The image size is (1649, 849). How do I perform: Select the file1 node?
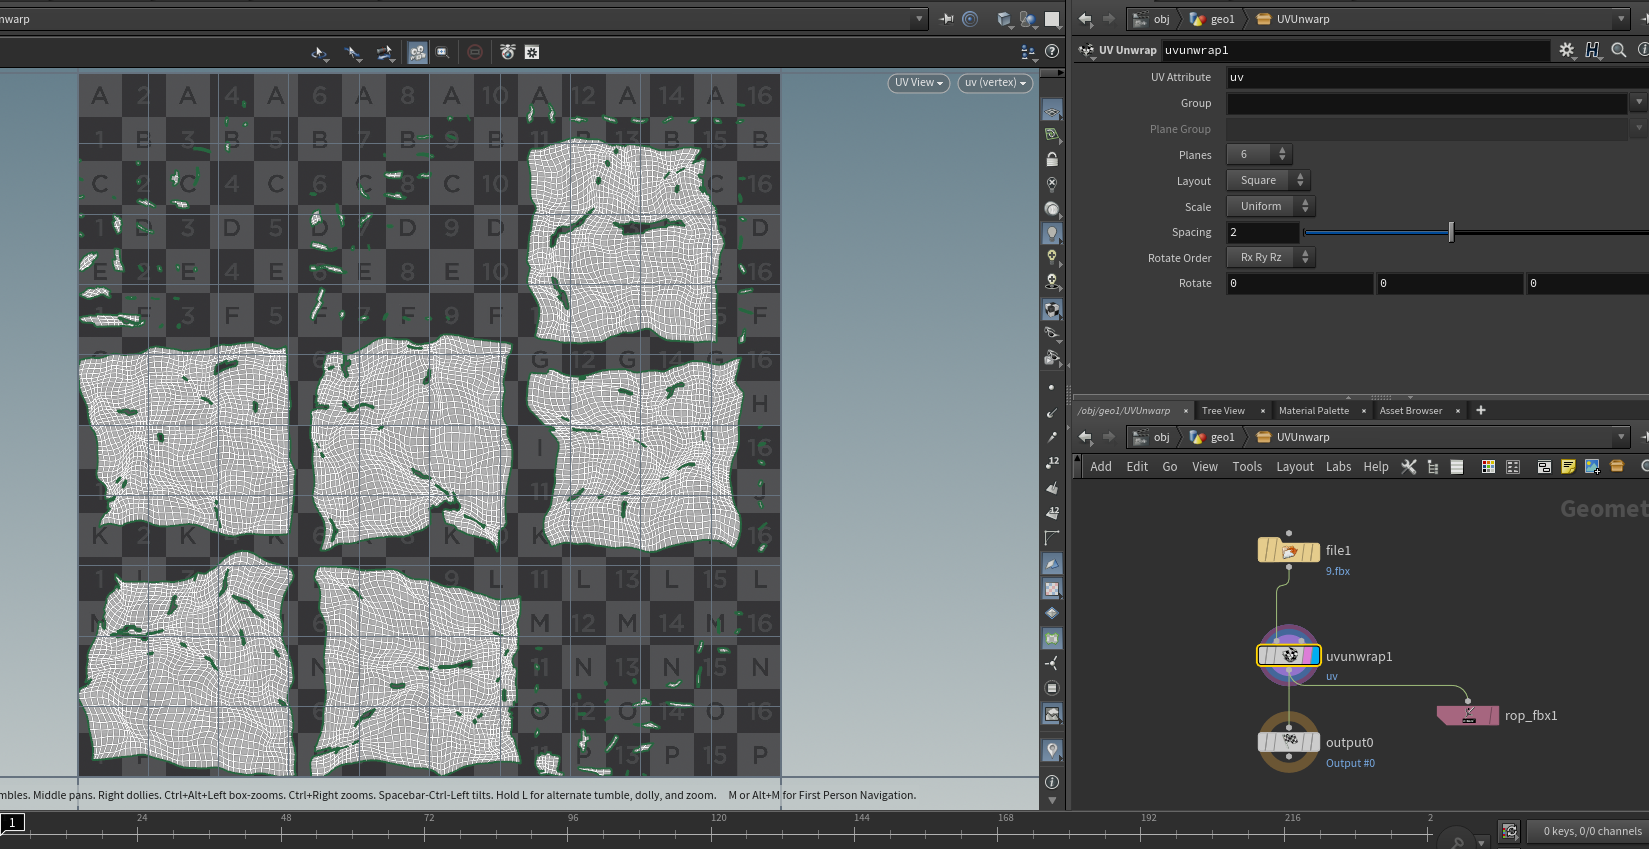pos(1288,550)
